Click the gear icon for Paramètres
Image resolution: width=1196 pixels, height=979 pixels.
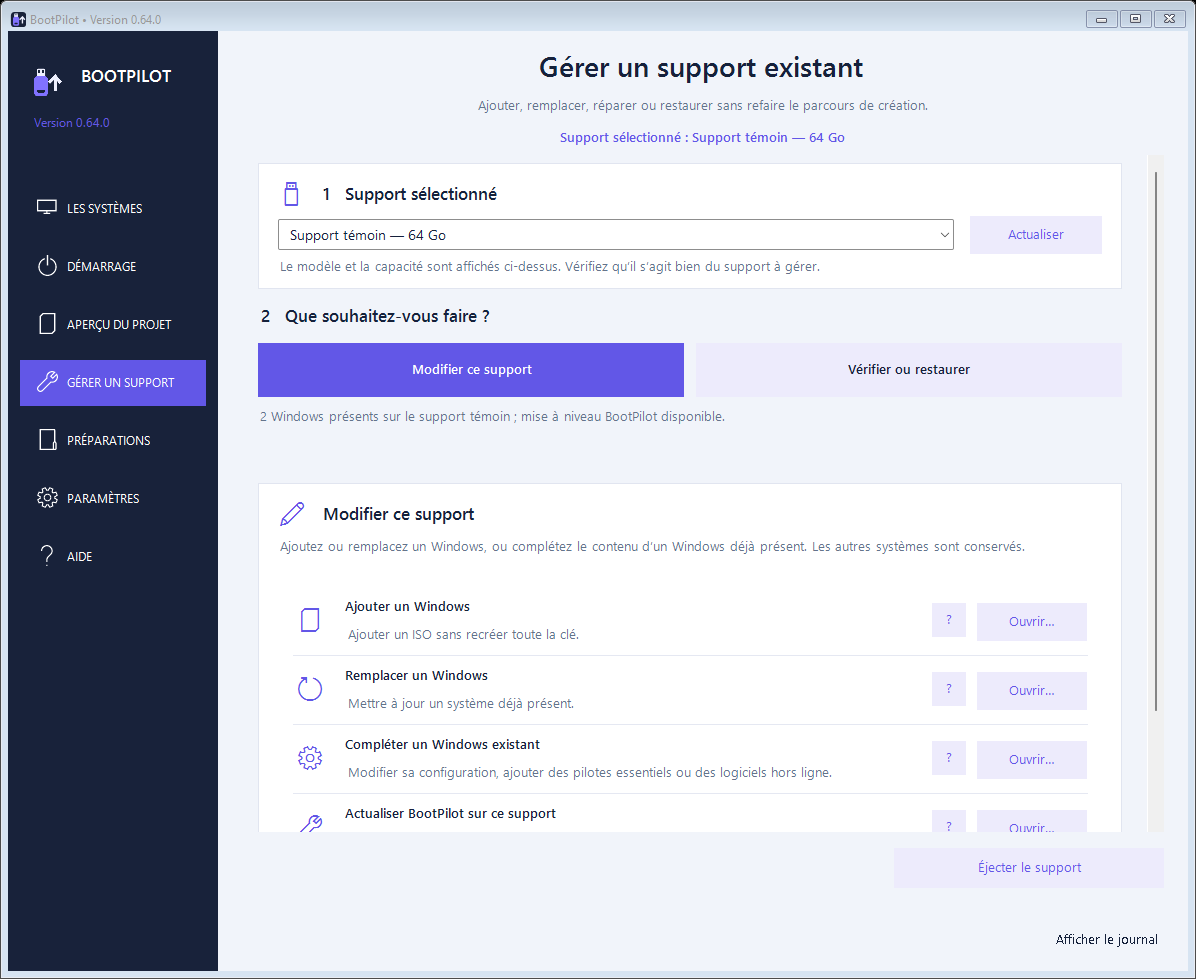pos(47,497)
